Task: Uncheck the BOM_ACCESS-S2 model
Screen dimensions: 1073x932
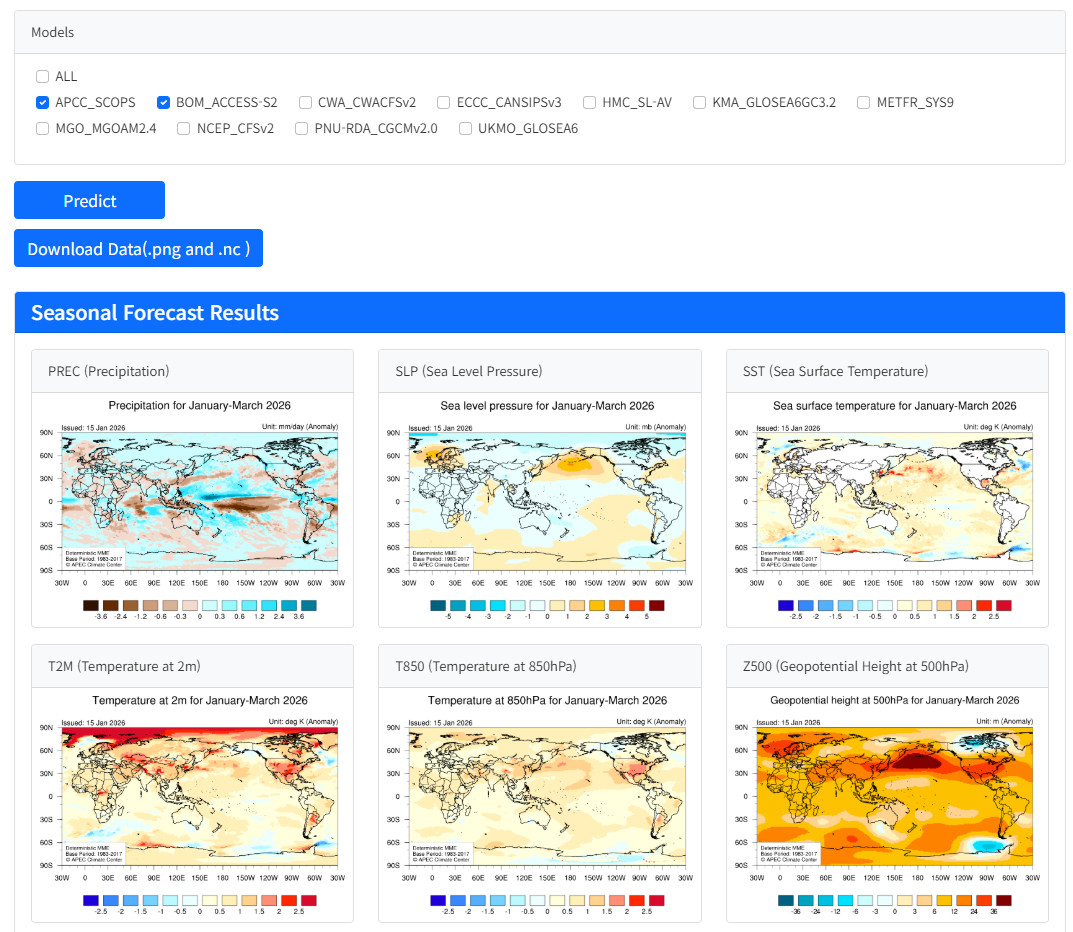Action: (x=163, y=102)
